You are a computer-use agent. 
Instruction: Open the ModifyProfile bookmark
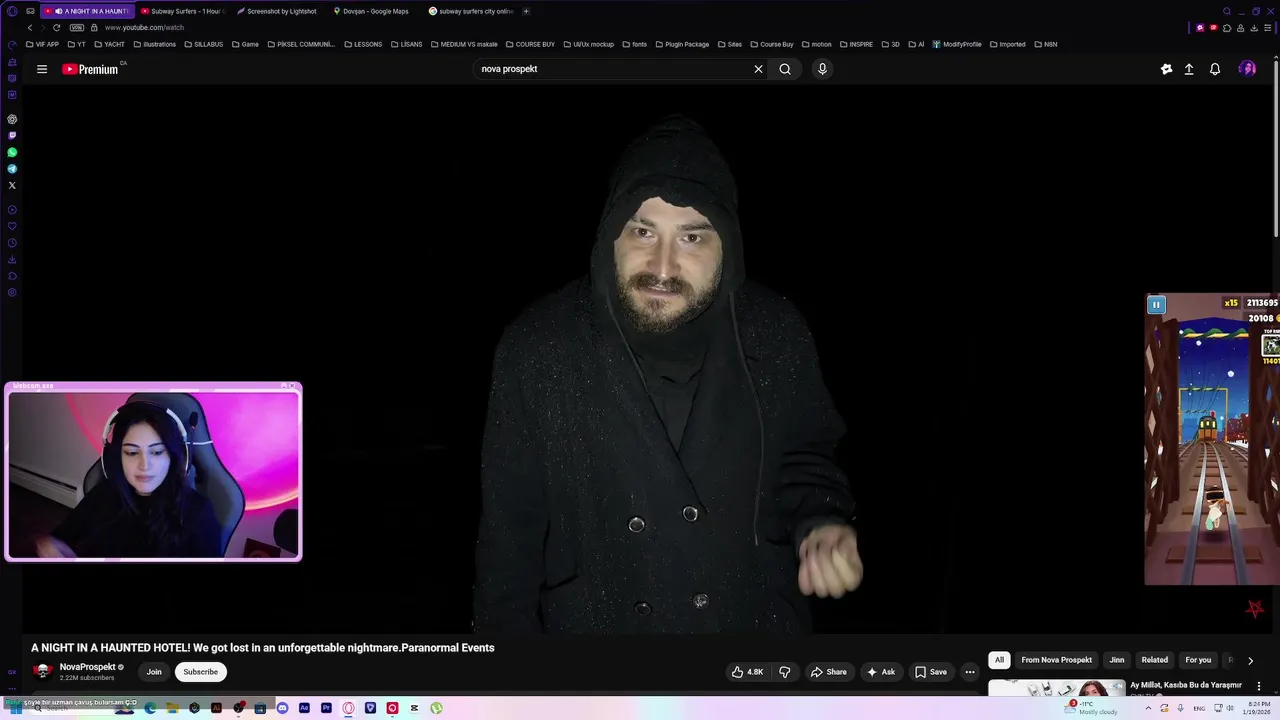click(957, 44)
